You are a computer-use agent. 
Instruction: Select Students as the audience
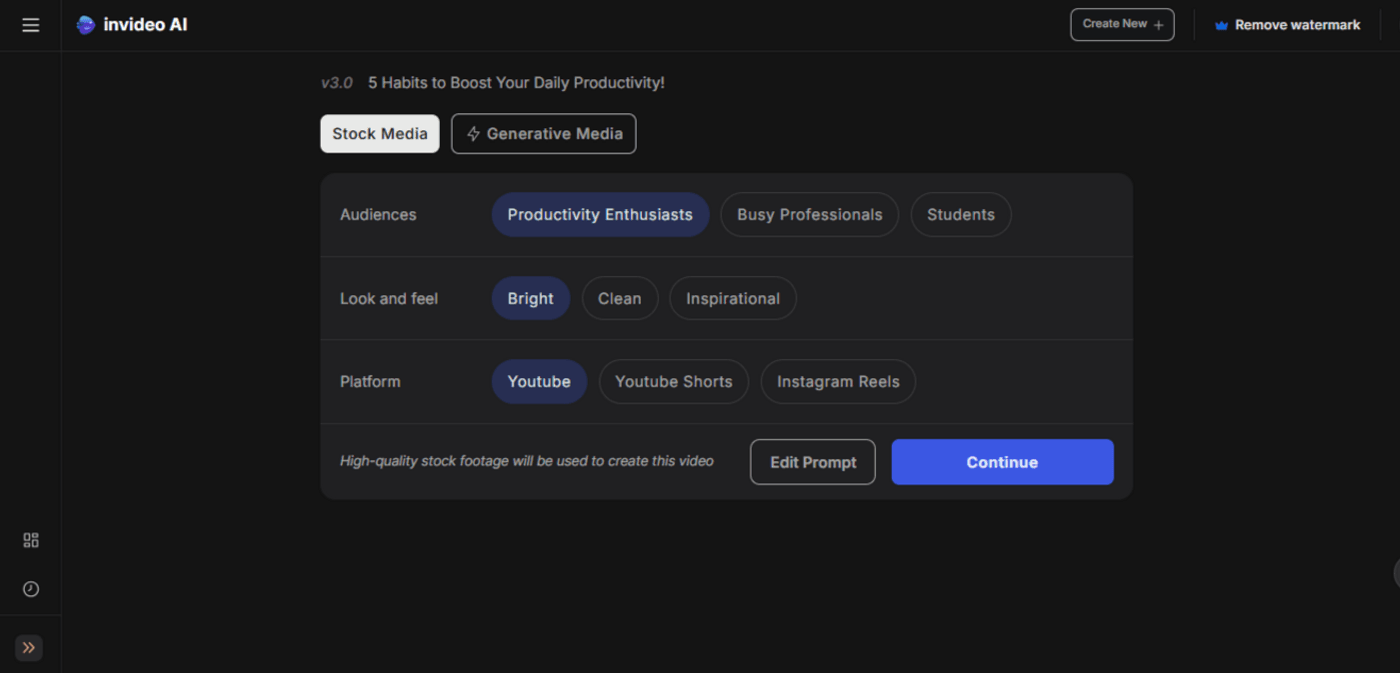coord(960,214)
